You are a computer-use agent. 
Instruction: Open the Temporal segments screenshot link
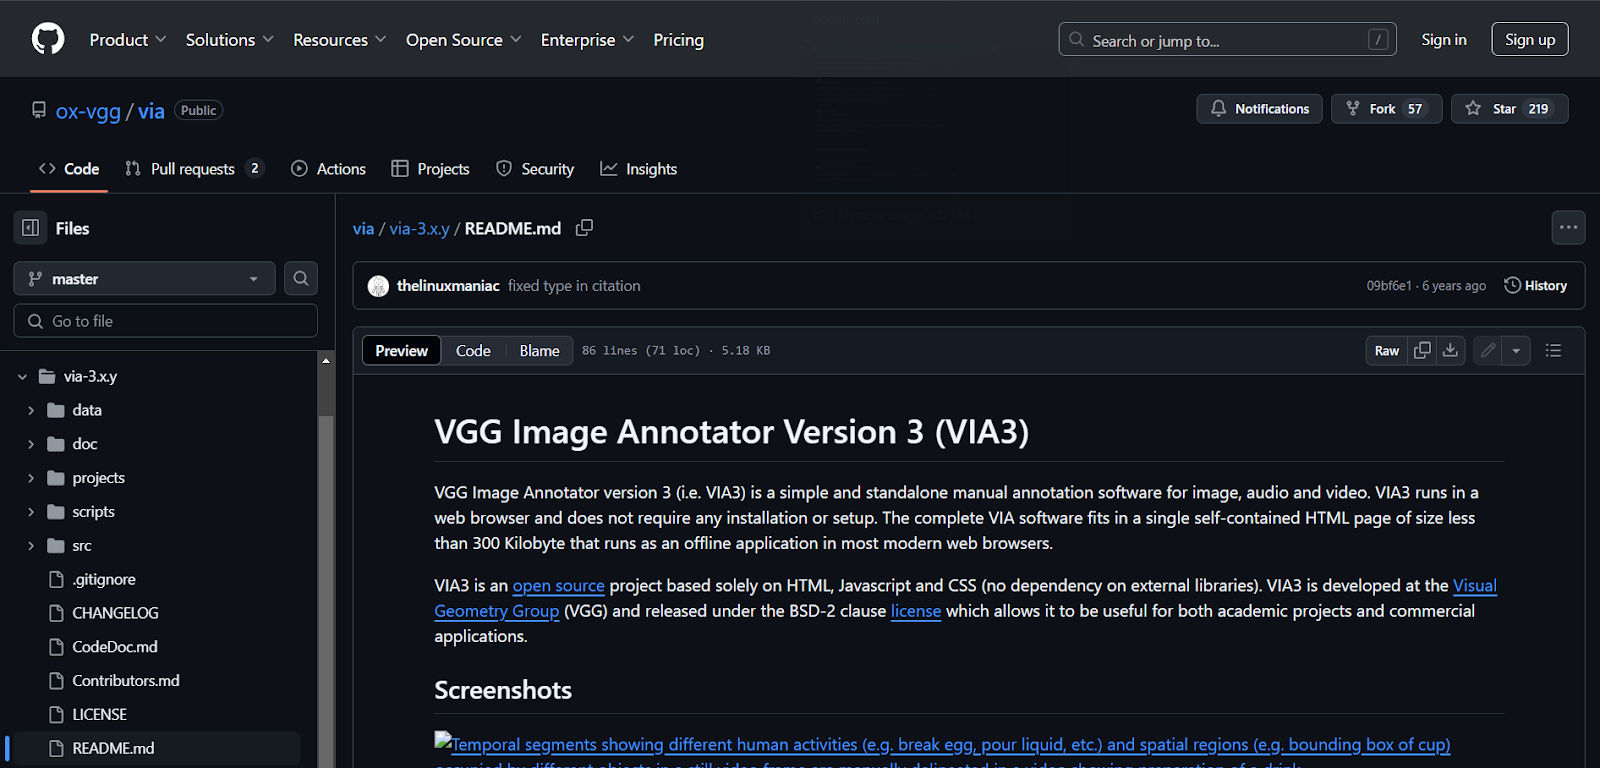pos(942,745)
